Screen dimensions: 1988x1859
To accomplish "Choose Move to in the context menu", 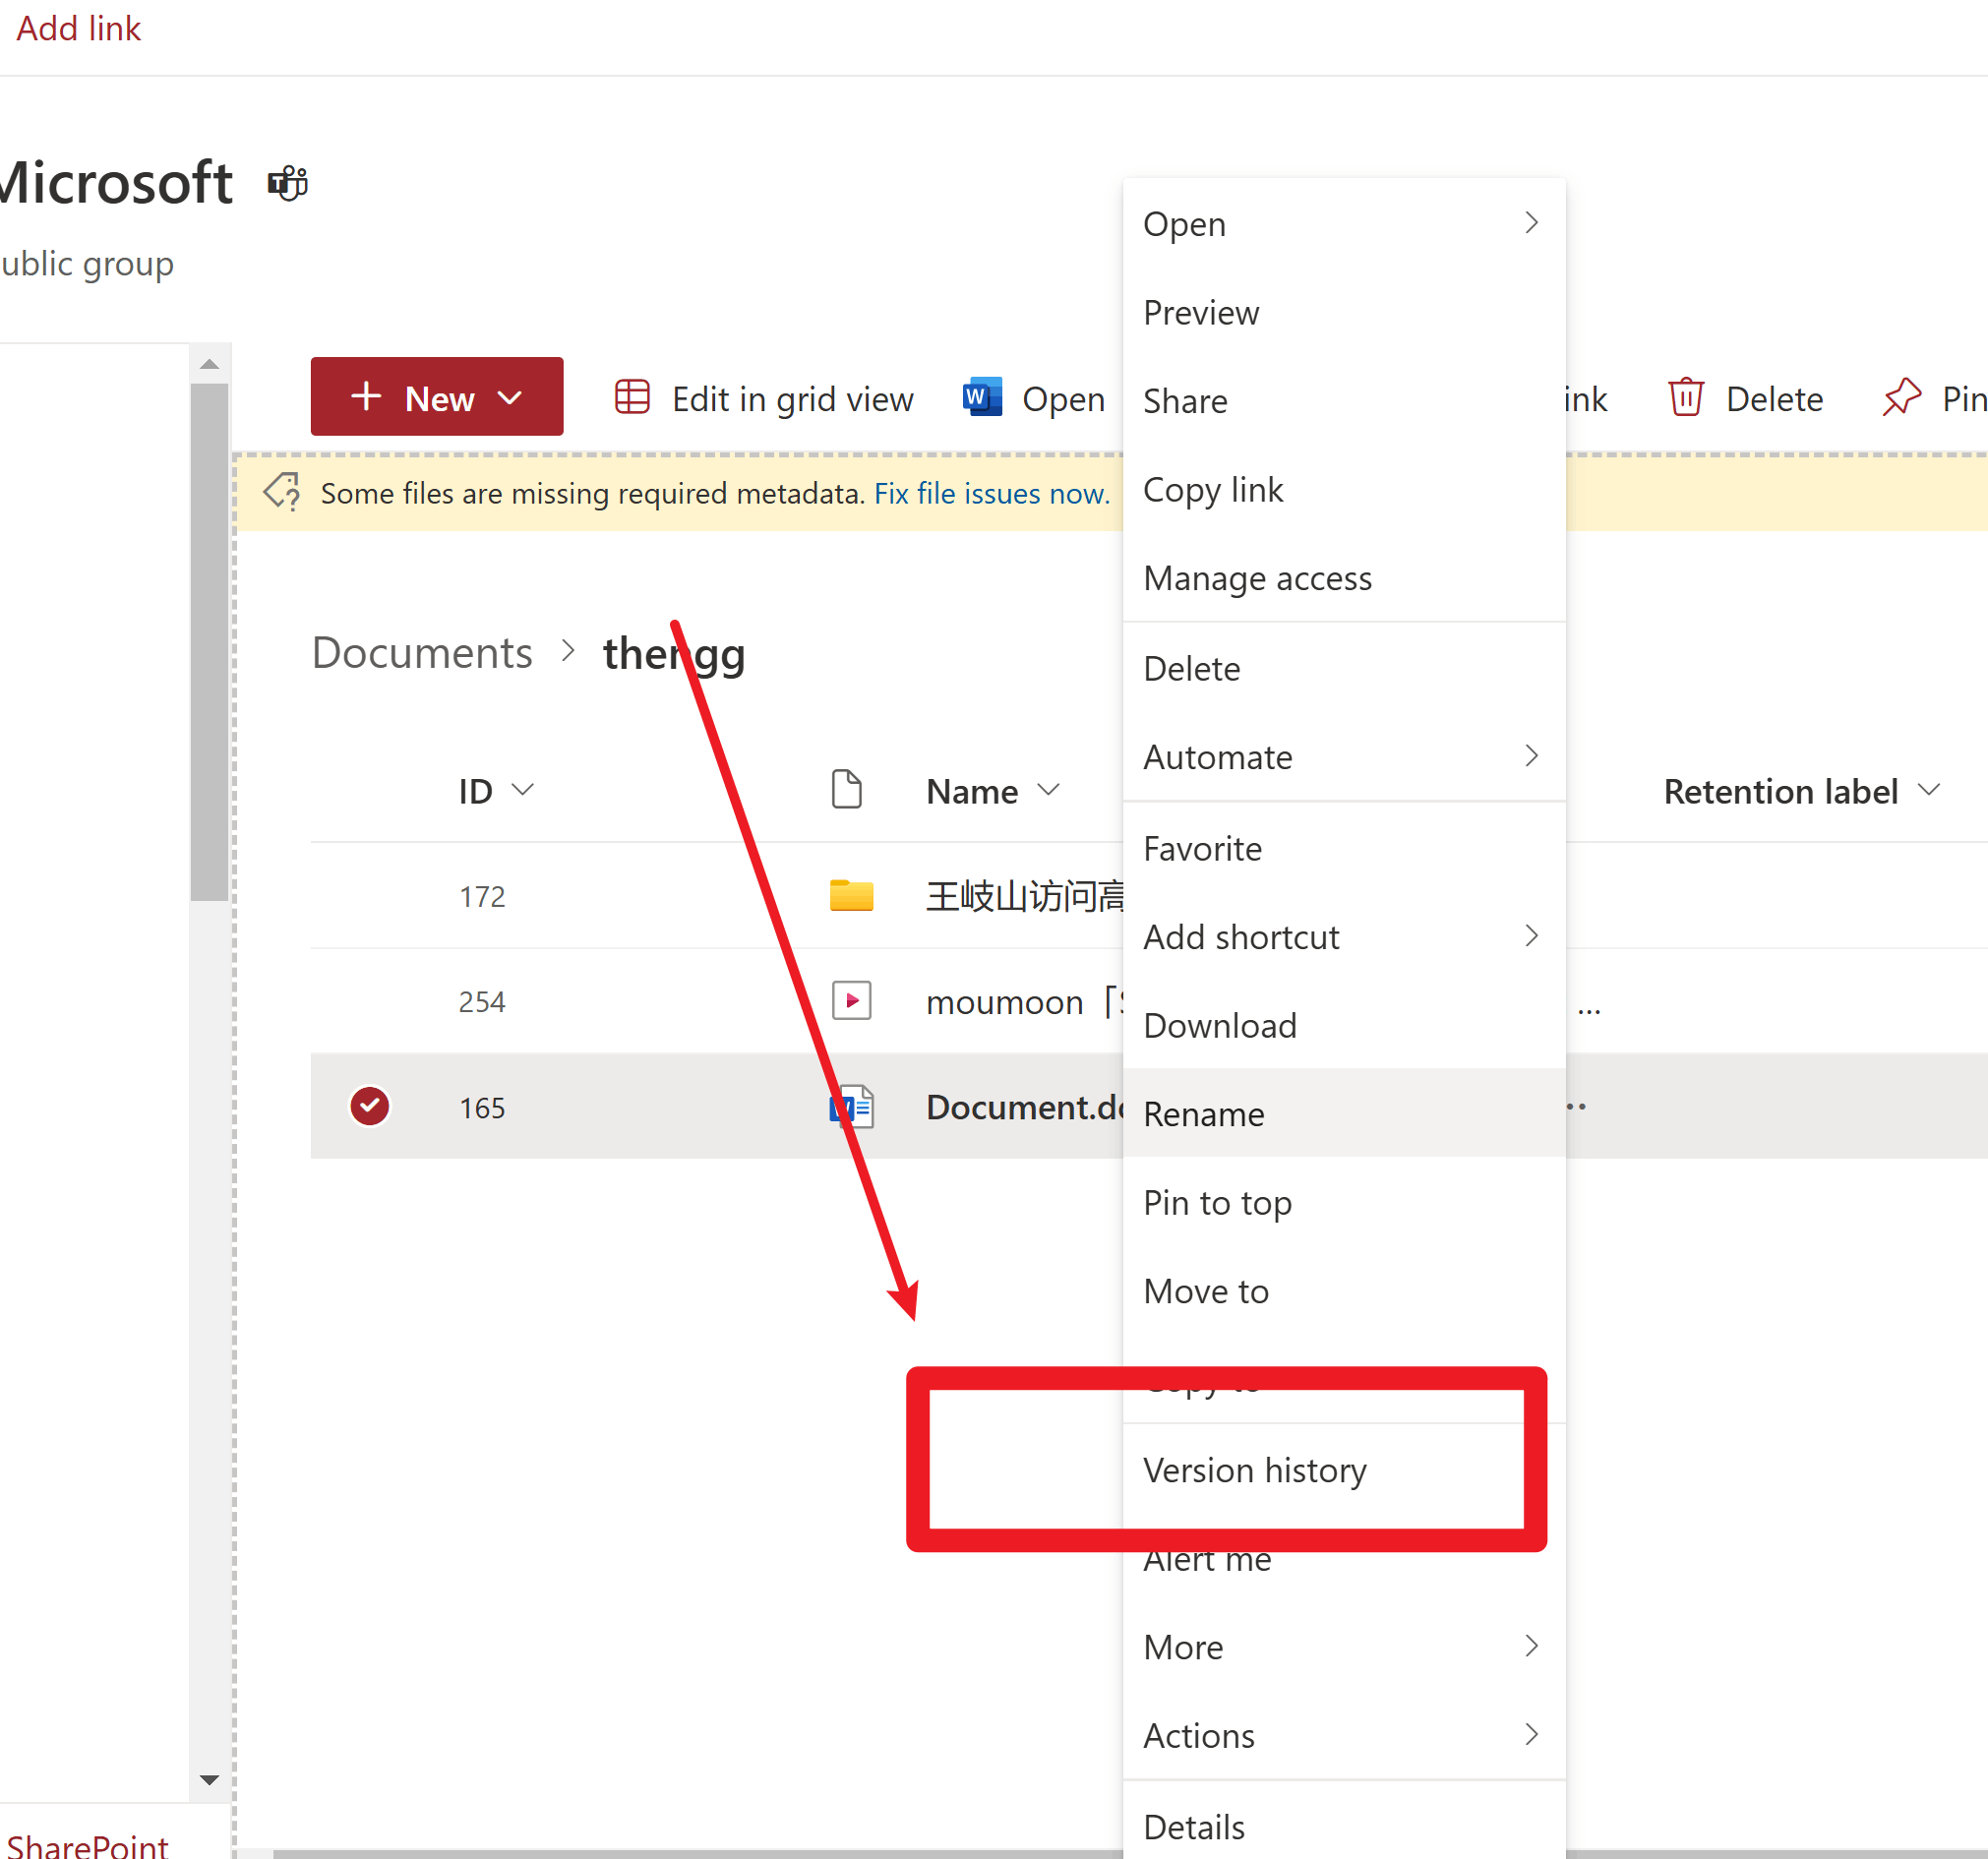I will (x=1344, y=1291).
